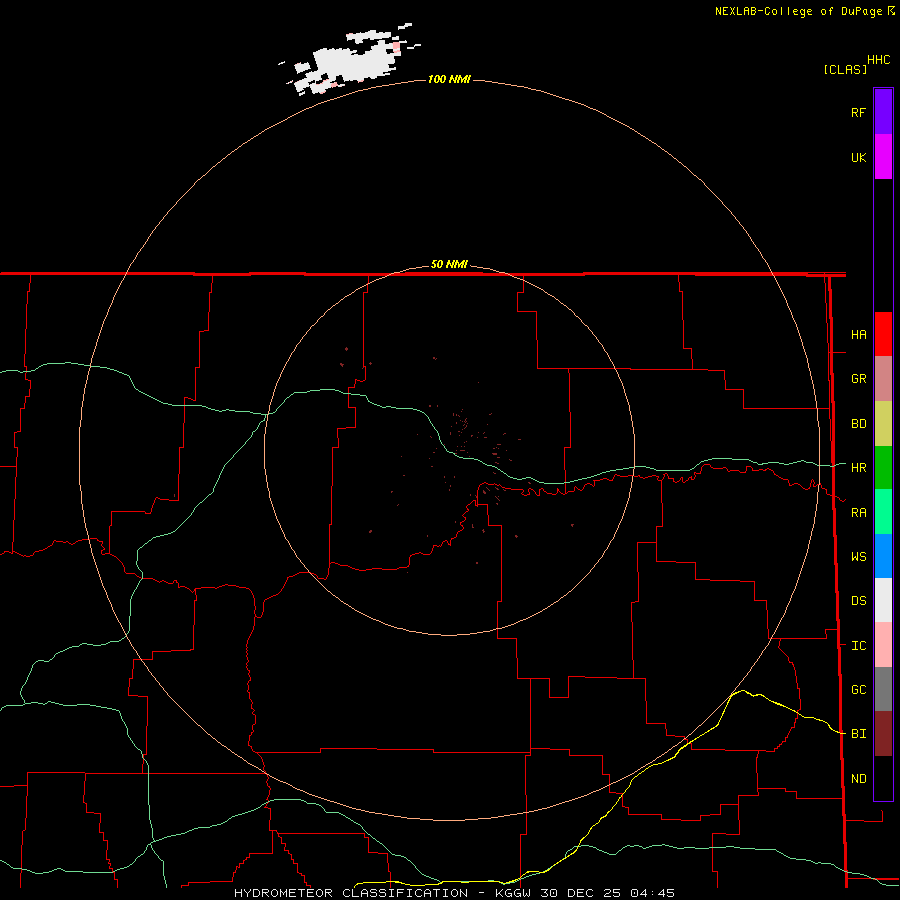Viewport: 900px width, 900px height.
Task: Click the ND black legend swatch
Action: [883, 778]
